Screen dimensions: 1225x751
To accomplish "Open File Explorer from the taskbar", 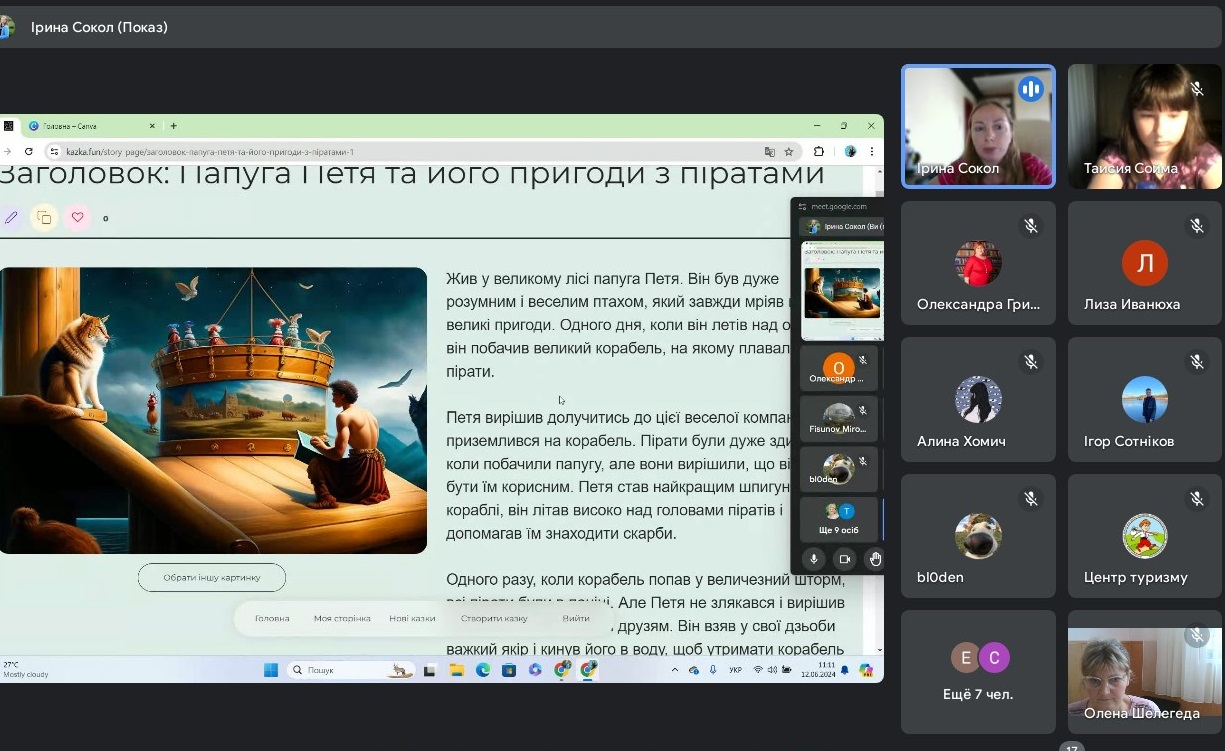I will click(x=456, y=670).
